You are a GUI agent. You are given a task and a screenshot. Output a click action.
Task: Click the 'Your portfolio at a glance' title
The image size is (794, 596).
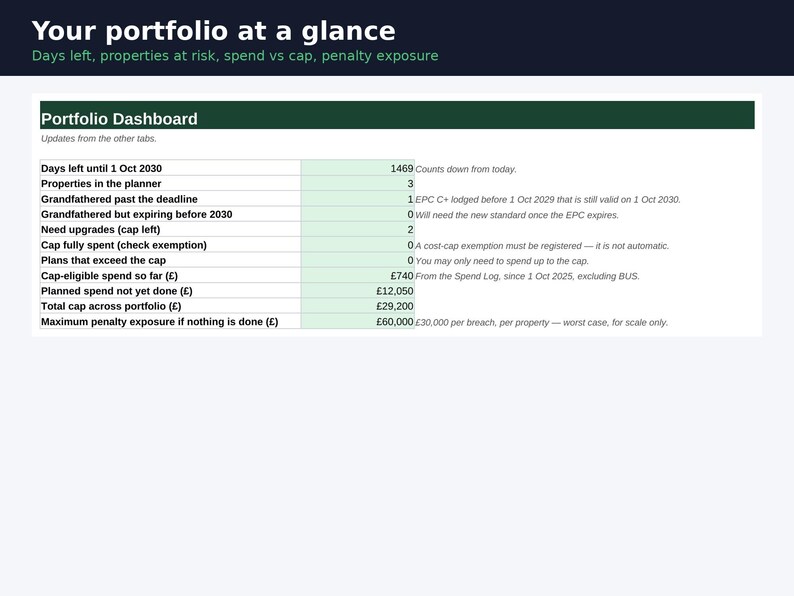[213, 31]
